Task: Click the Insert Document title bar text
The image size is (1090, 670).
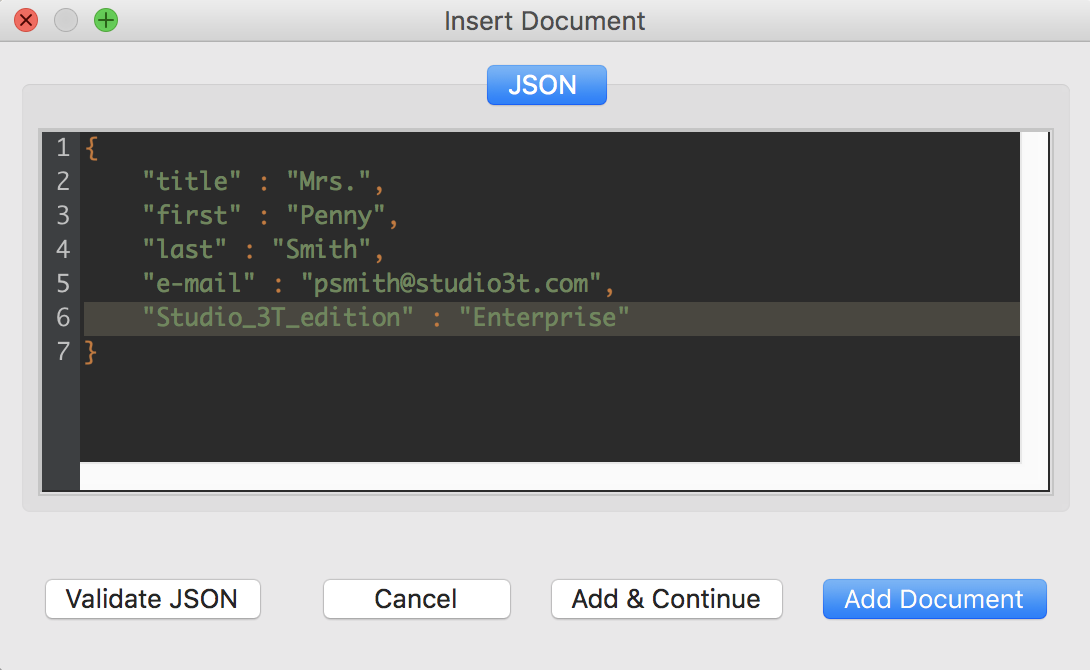Action: click(545, 20)
